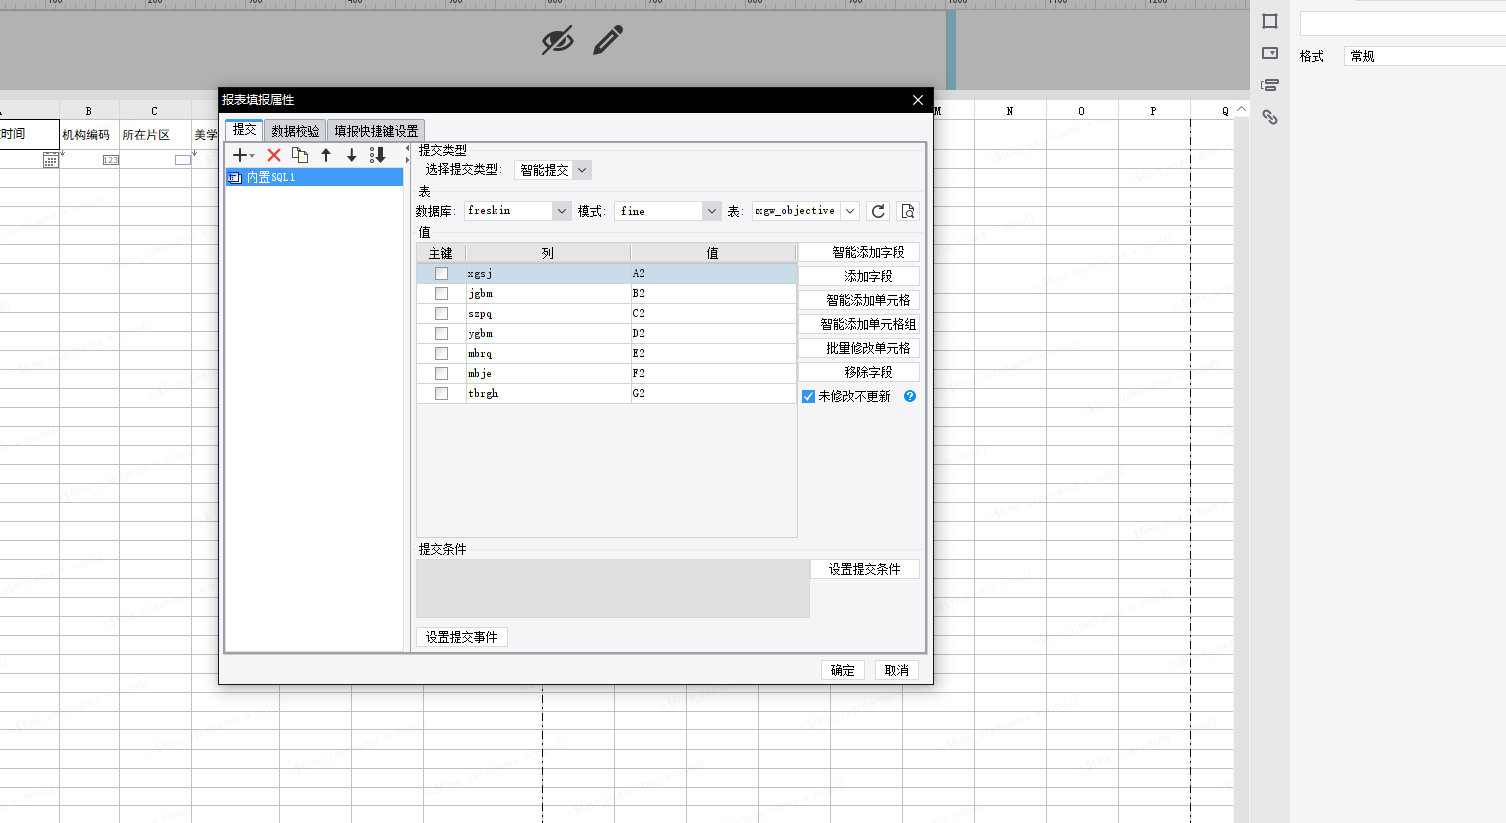The width and height of the screenshot is (1506, 823).
Task: Switch to the 提交 tab
Action: [x=244, y=130]
